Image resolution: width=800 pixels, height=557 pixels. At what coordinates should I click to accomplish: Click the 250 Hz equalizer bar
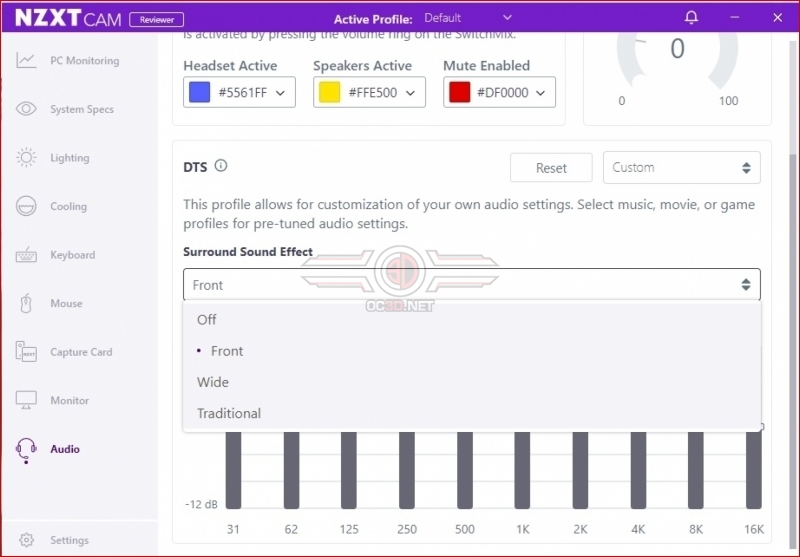point(407,470)
